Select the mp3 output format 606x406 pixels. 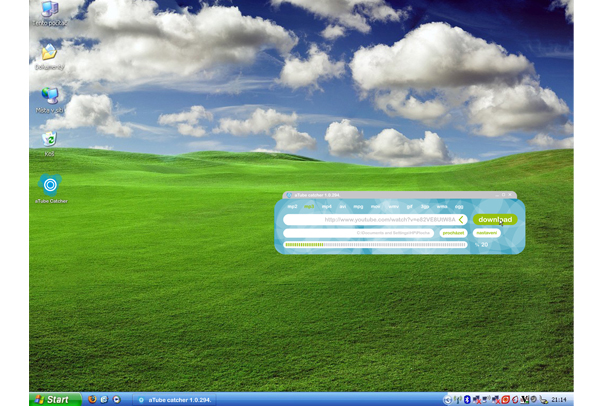(309, 207)
